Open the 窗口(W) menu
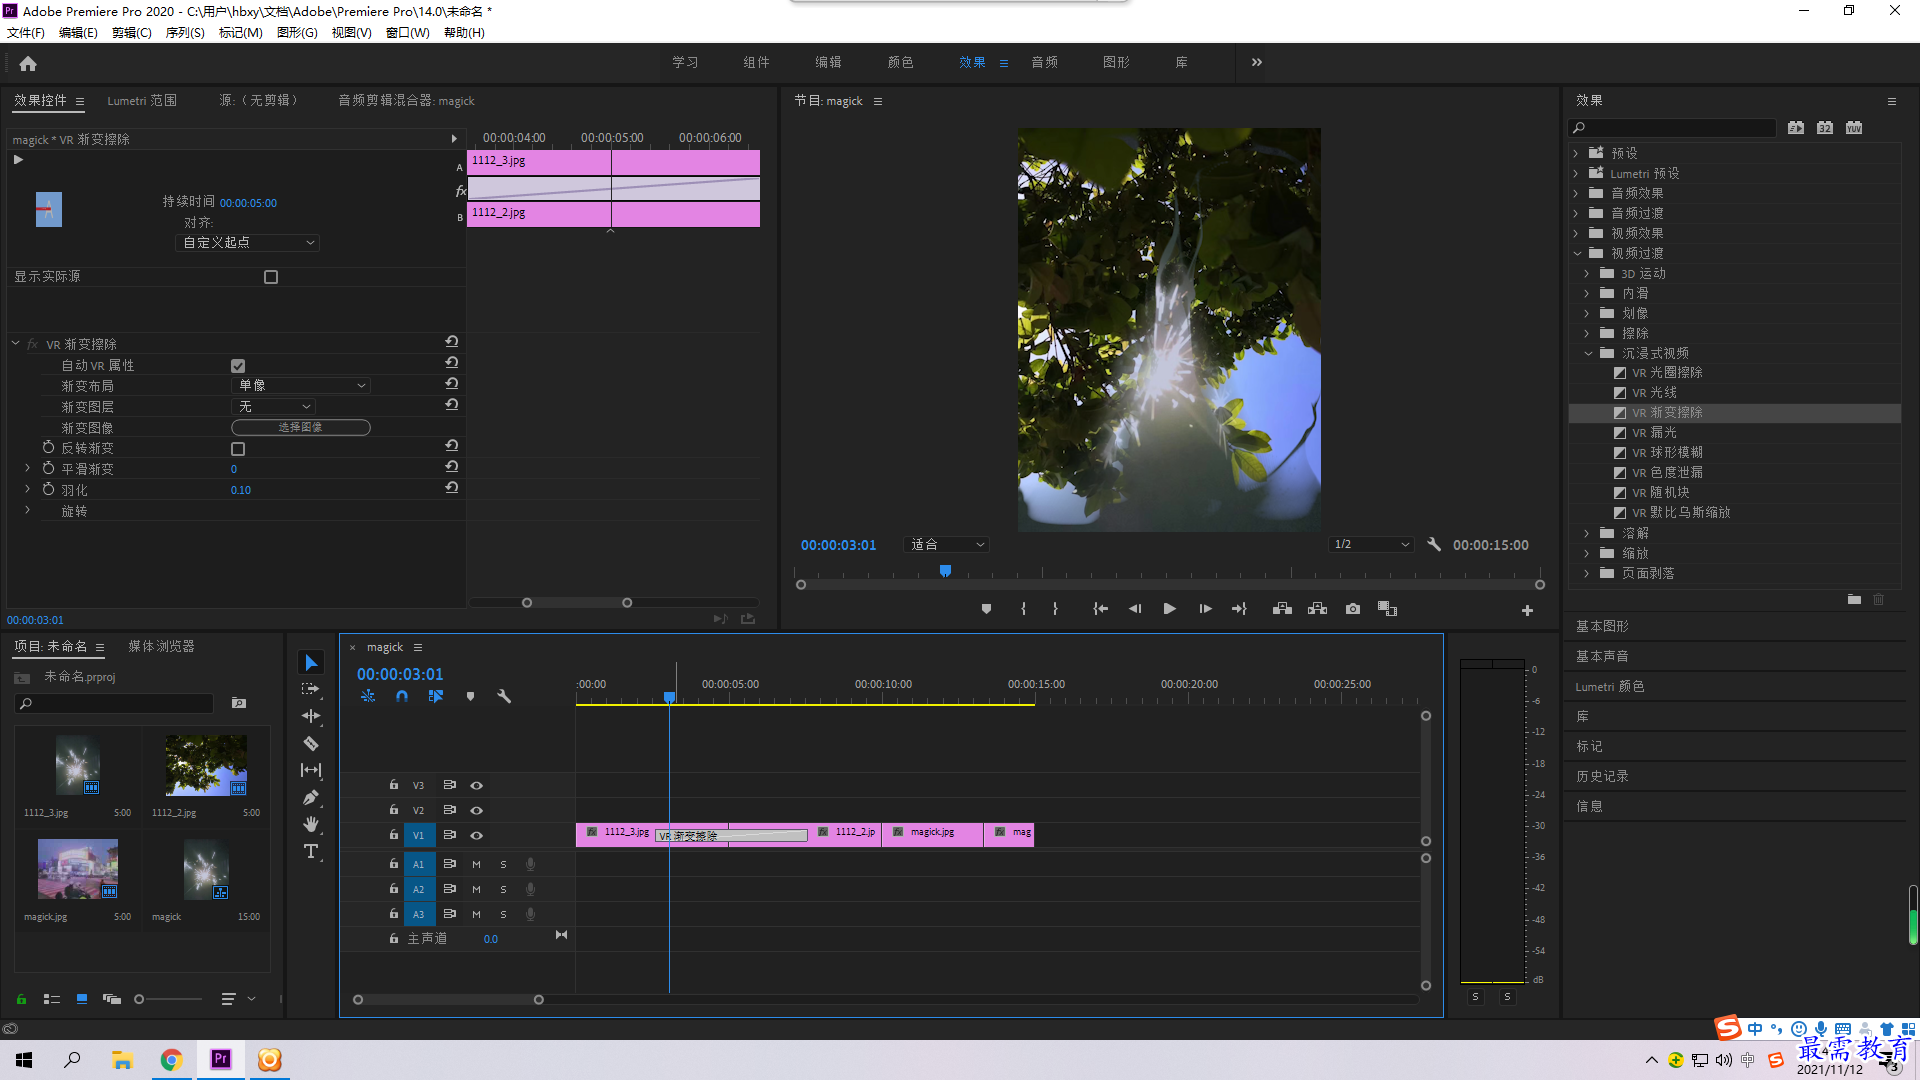Viewport: 1920px width, 1080px height. coord(408,33)
